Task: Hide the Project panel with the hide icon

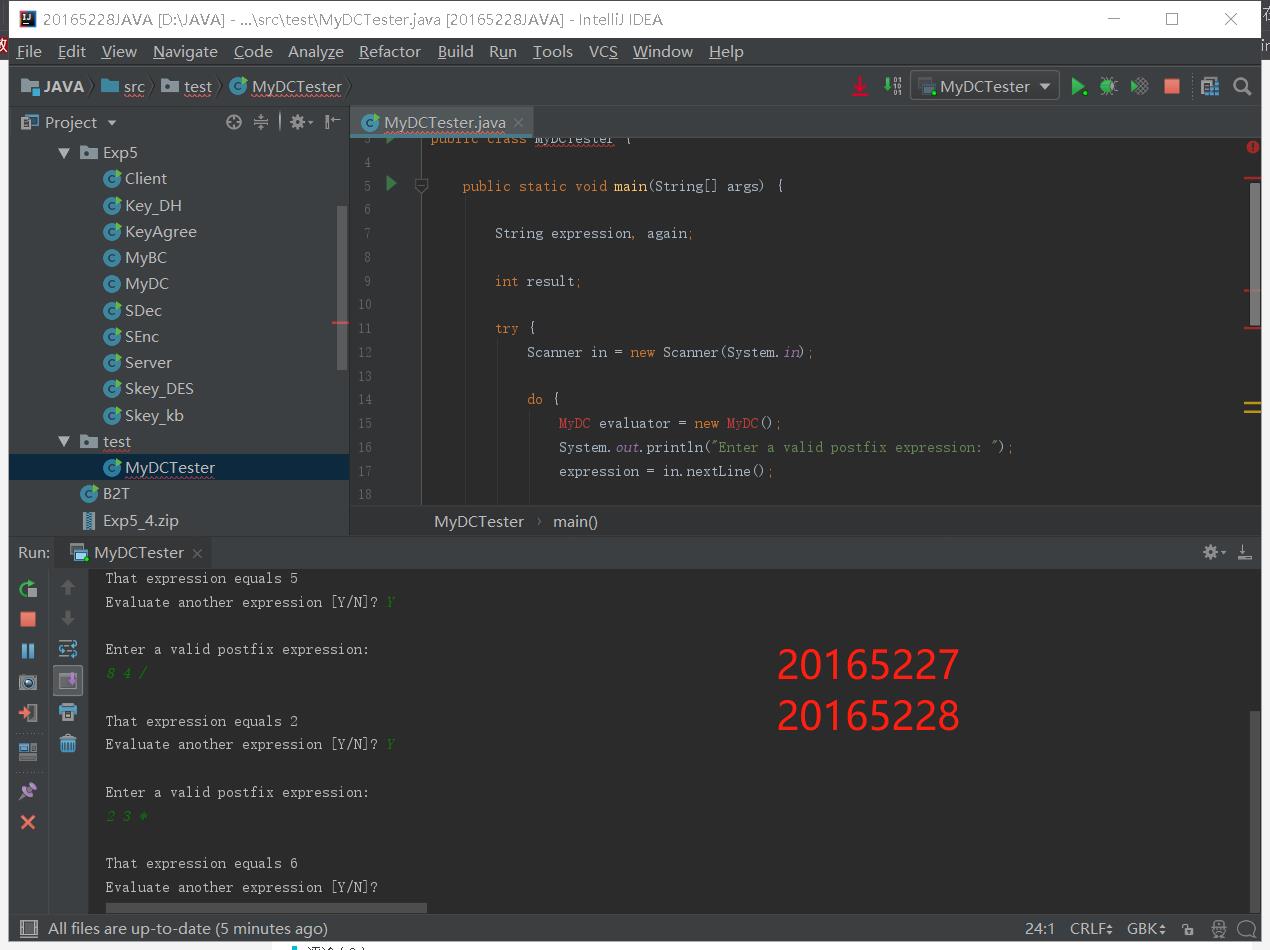Action: (x=332, y=122)
